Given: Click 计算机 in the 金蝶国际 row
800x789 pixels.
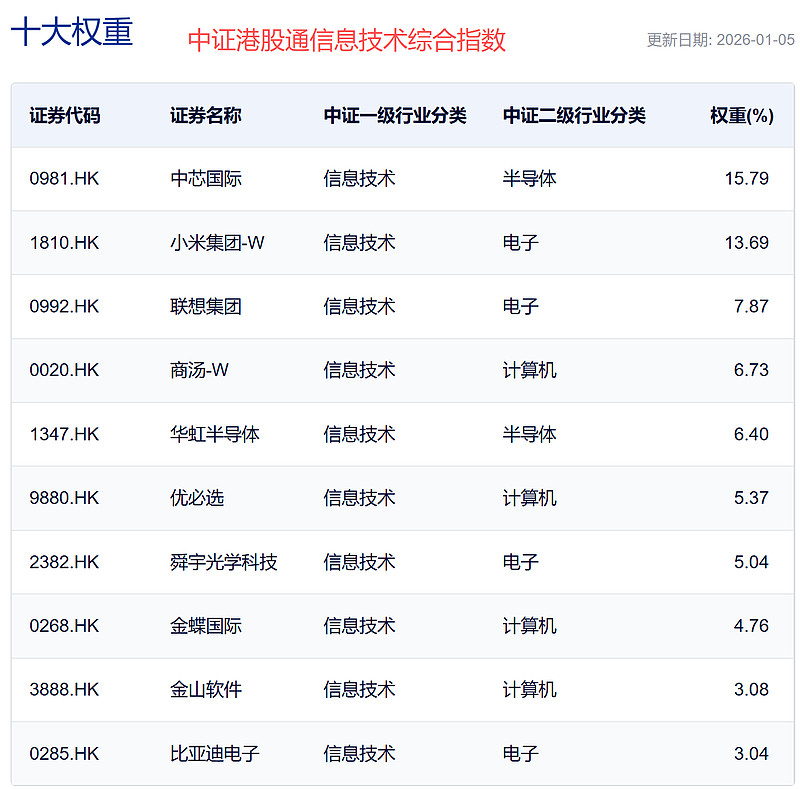Looking at the screenshot, I should (529, 626).
